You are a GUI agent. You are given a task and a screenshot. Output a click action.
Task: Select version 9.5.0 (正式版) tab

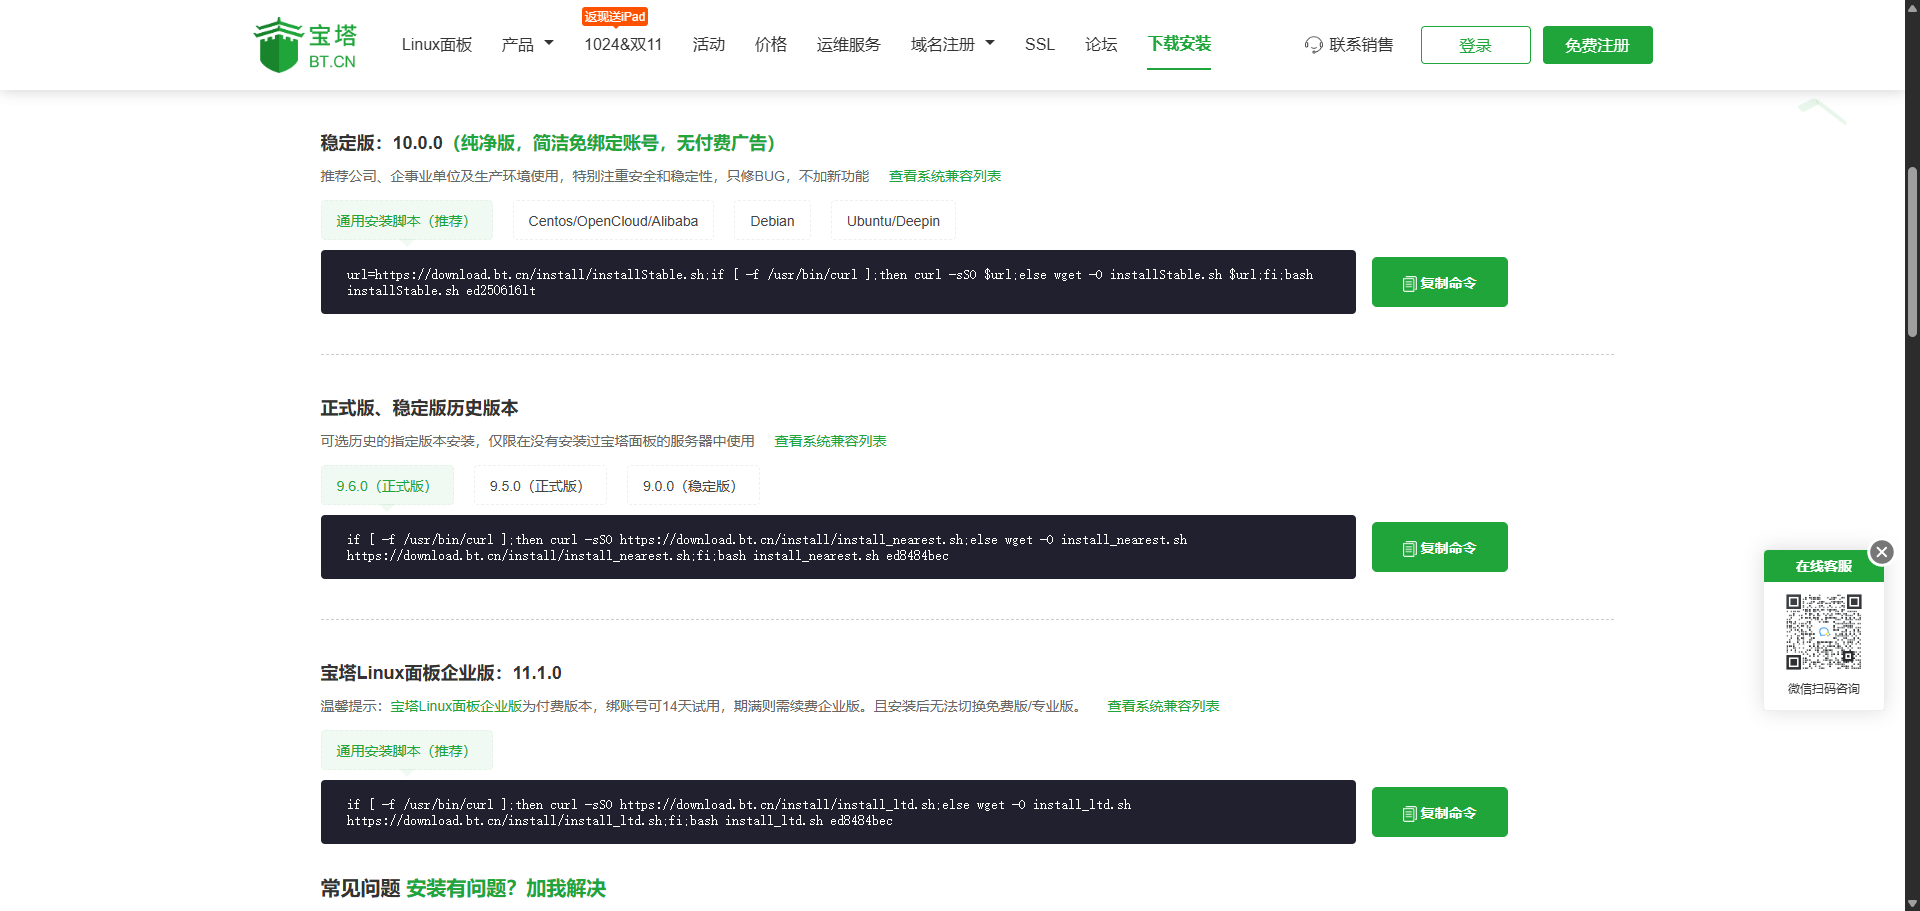point(539,486)
